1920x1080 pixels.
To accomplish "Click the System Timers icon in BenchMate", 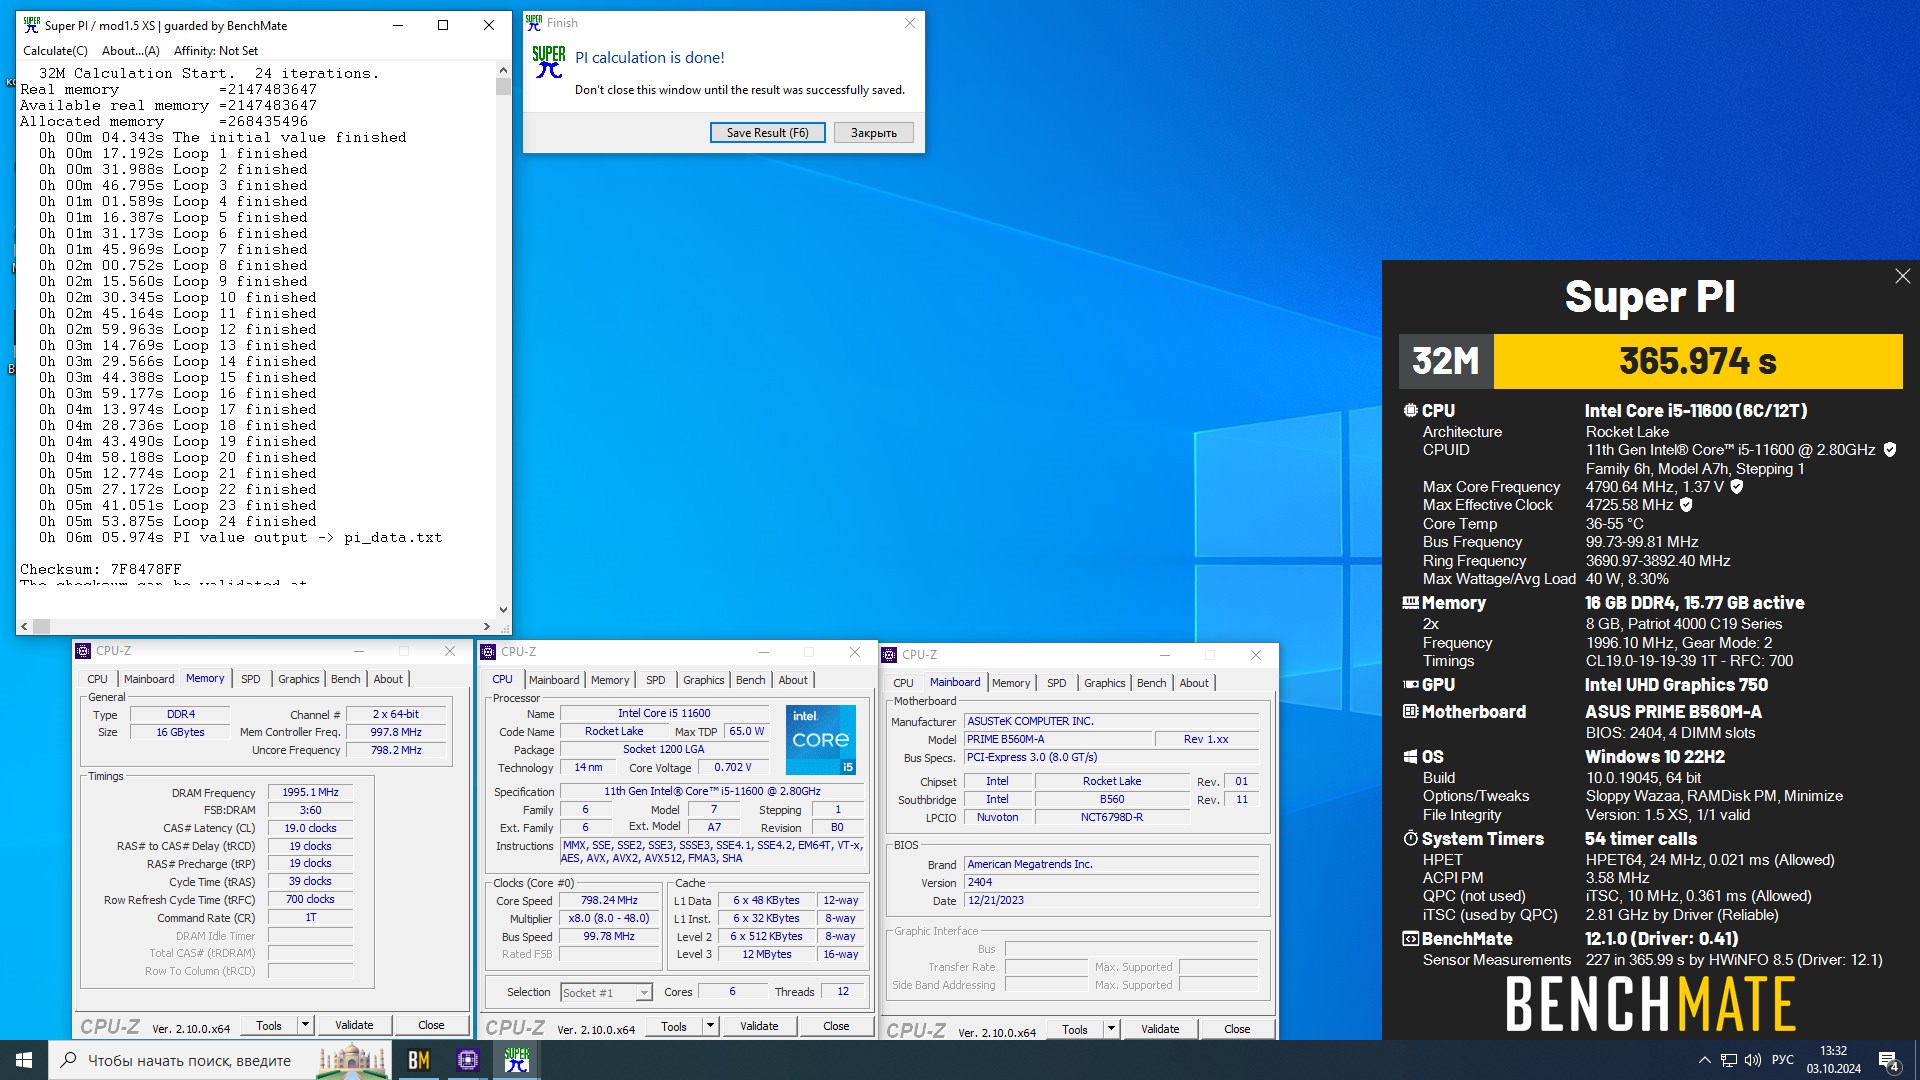I will point(1410,838).
